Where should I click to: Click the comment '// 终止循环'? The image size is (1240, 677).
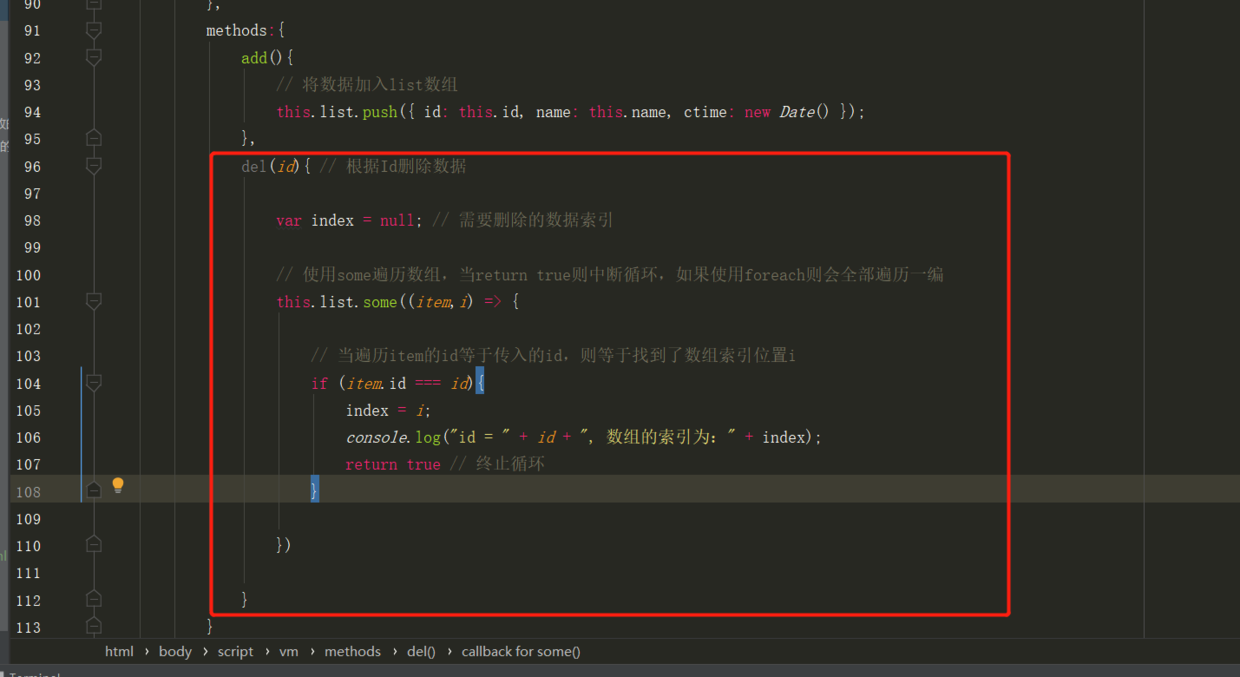click(497, 464)
